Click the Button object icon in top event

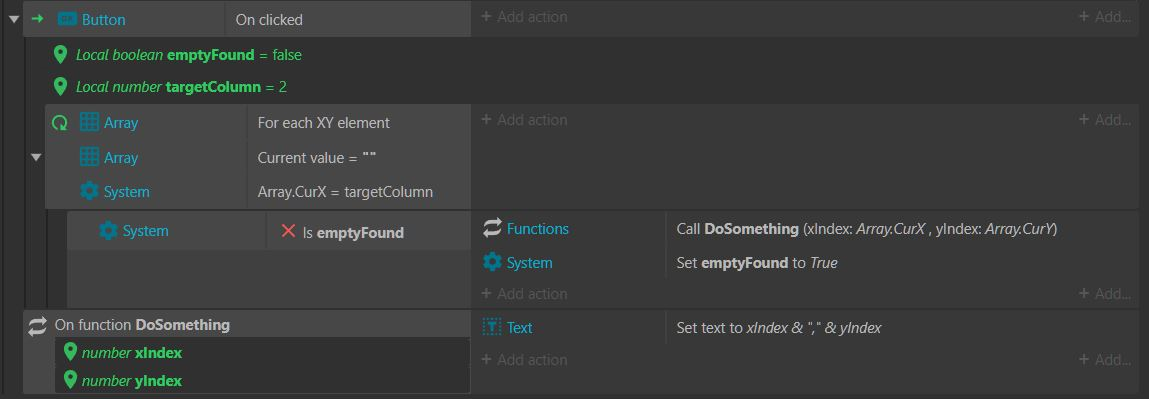67,20
